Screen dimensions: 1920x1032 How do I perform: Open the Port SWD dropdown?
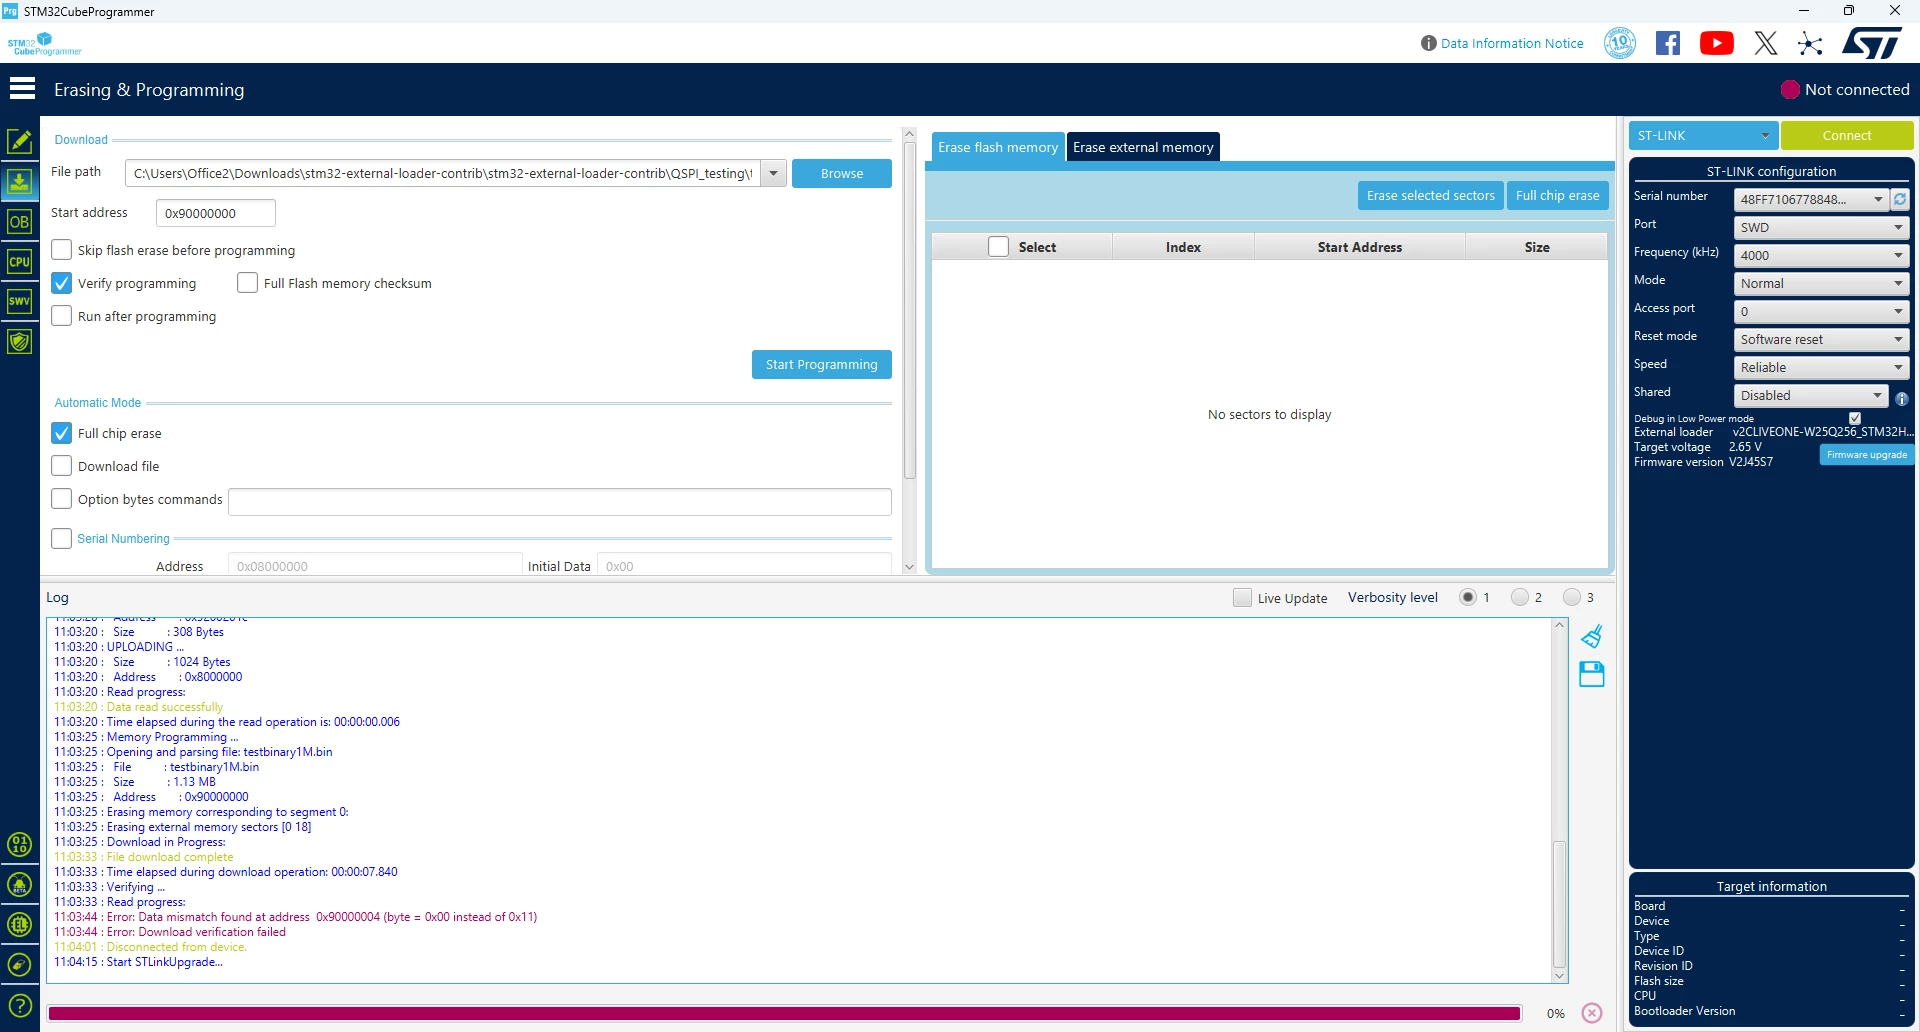point(1821,227)
